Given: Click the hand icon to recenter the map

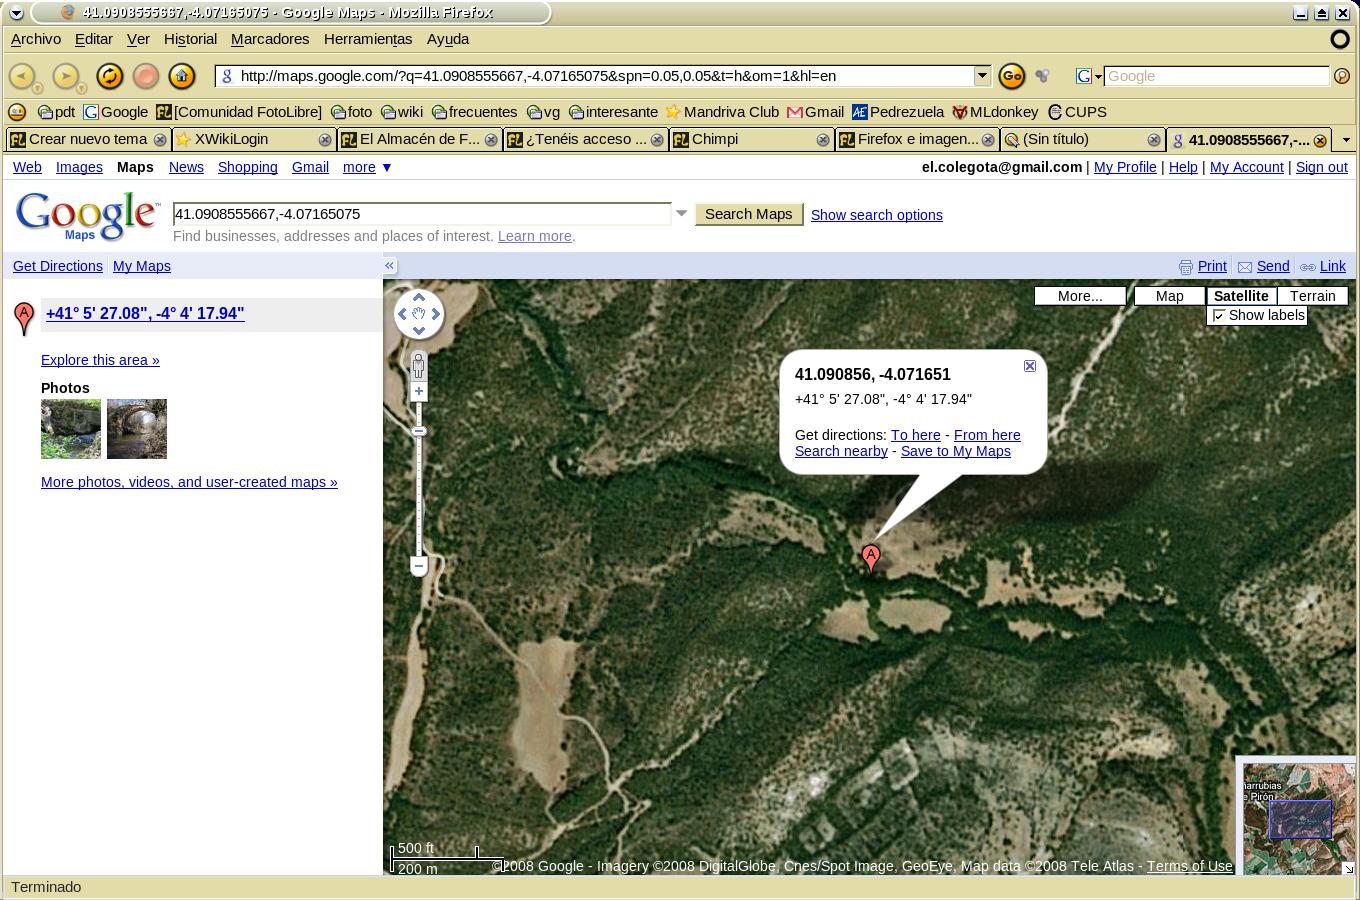Looking at the screenshot, I should click(x=419, y=314).
